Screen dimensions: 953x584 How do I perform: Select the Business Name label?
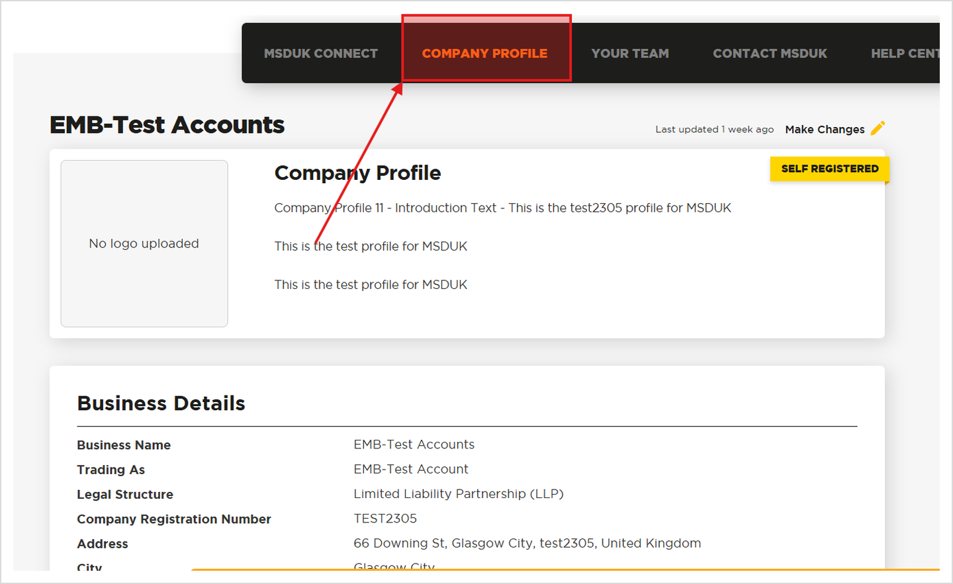124,445
